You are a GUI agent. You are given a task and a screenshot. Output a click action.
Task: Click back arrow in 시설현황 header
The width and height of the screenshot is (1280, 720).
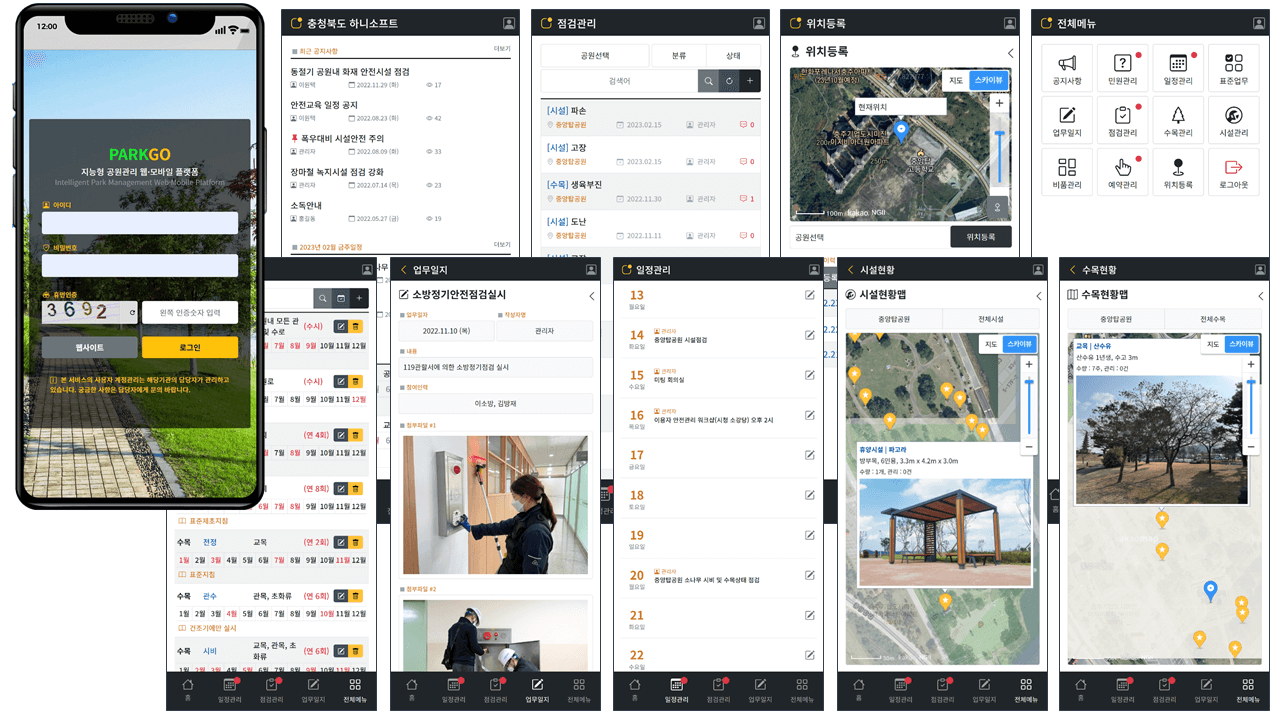pos(851,270)
